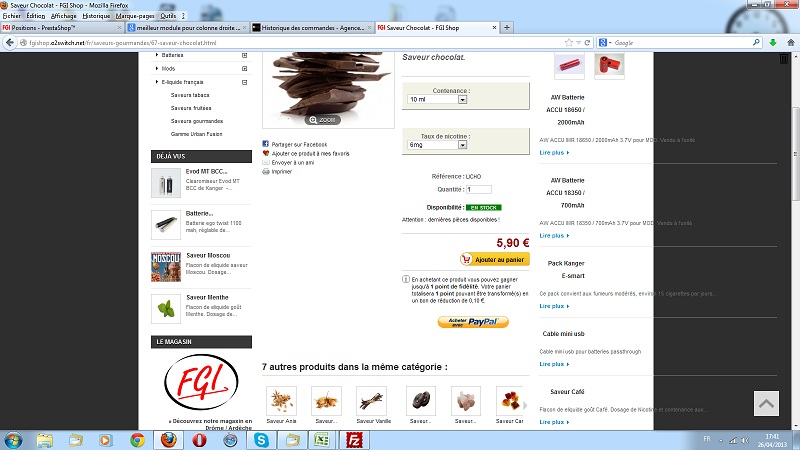Click Lire plus under AW Batterie 18650
800x450 pixels.
[x=554, y=153]
